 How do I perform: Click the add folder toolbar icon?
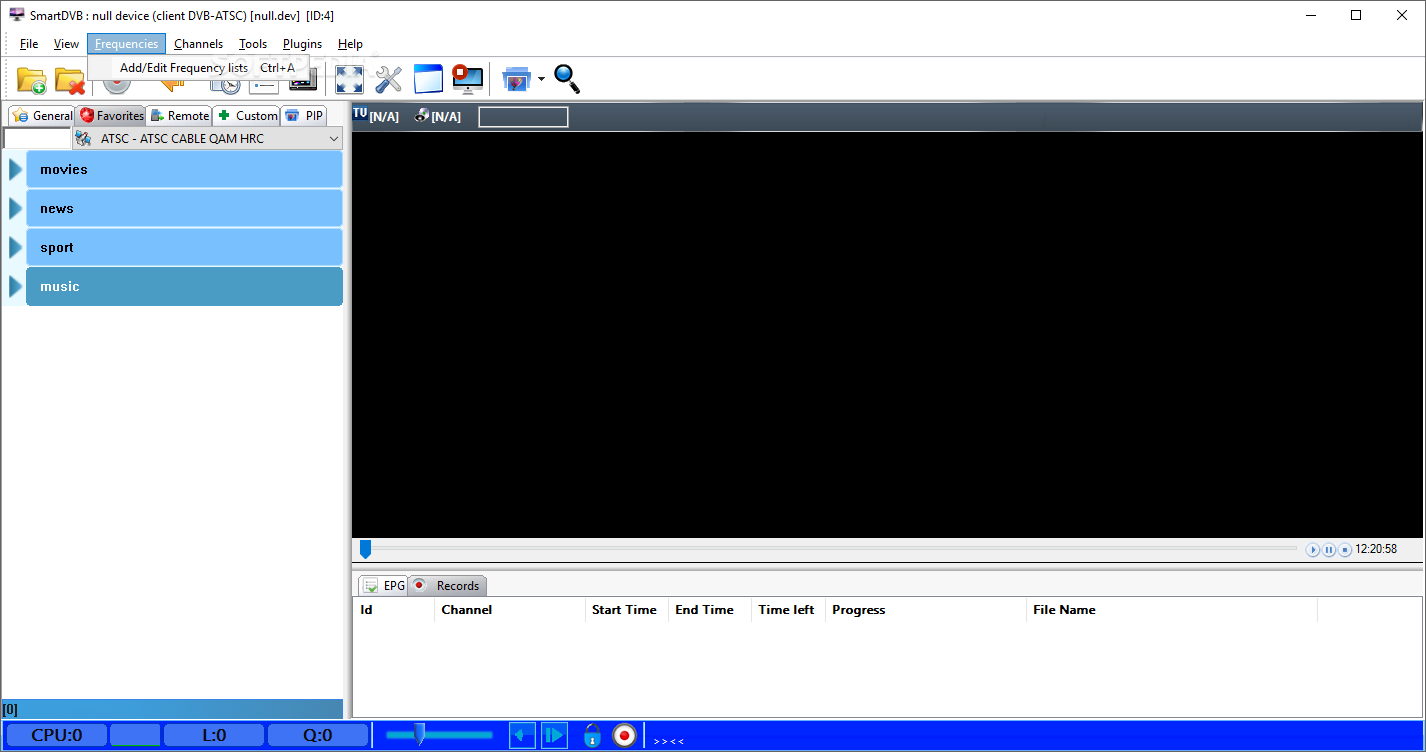point(32,79)
